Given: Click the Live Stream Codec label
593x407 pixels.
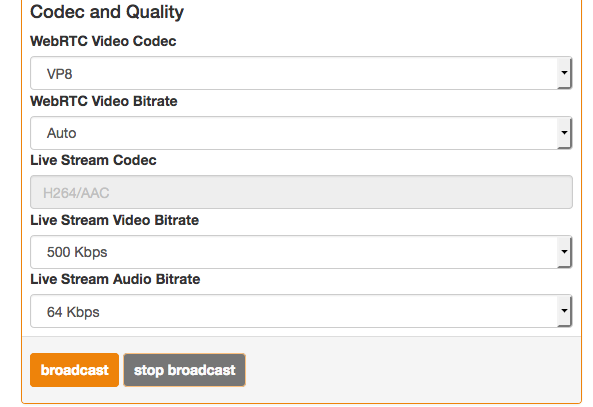Looking at the screenshot, I should click(93, 160).
